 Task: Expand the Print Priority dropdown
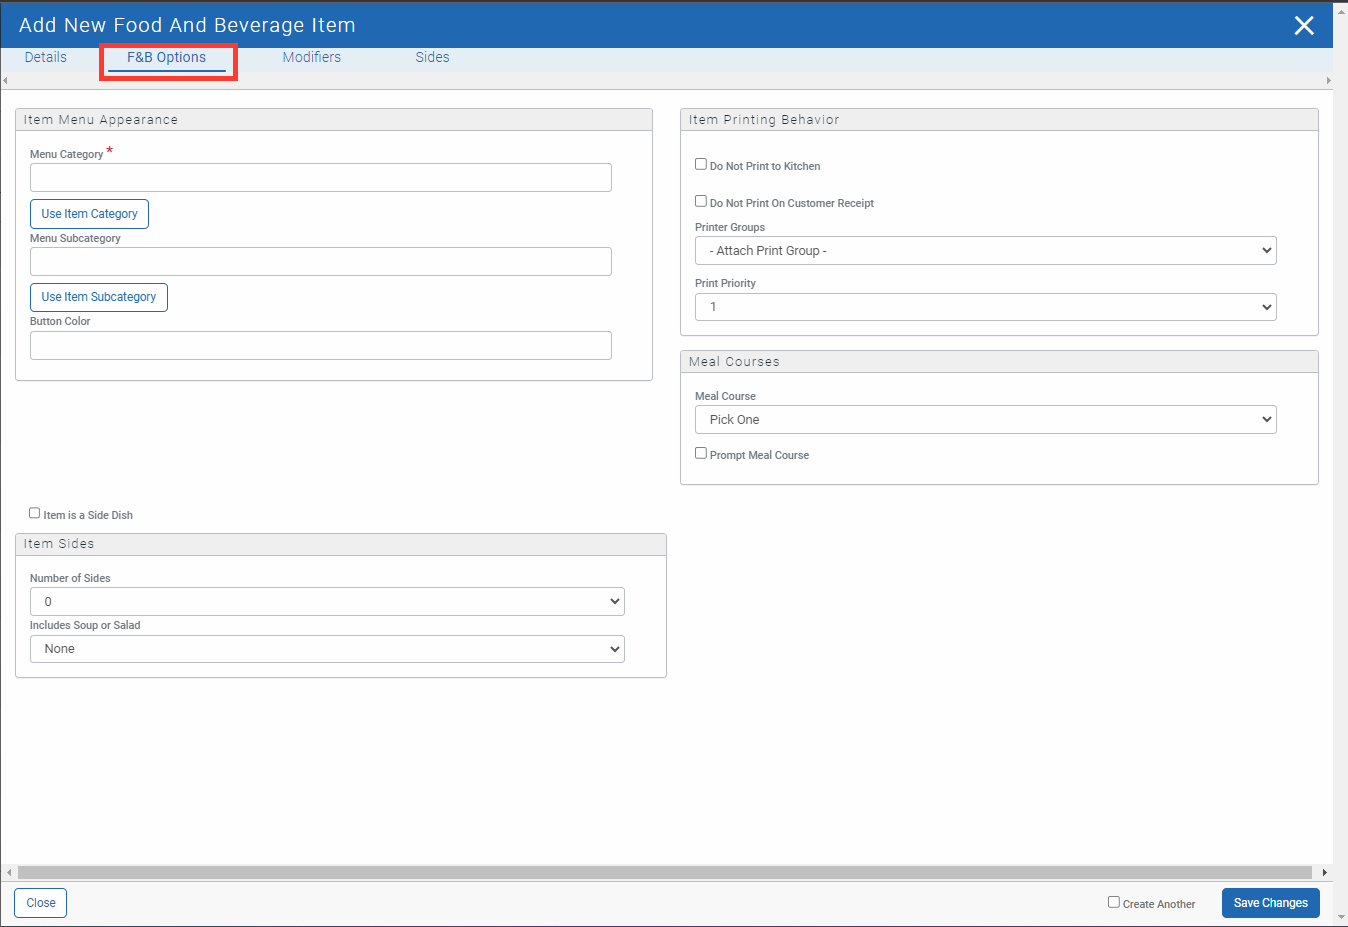coord(985,307)
